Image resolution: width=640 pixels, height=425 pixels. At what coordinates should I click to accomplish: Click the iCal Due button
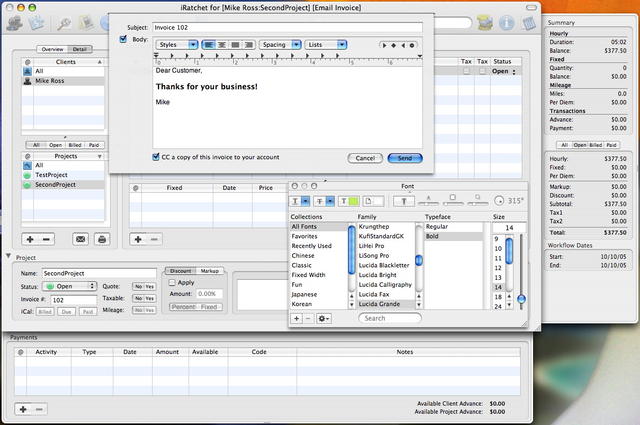coord(67,312)
